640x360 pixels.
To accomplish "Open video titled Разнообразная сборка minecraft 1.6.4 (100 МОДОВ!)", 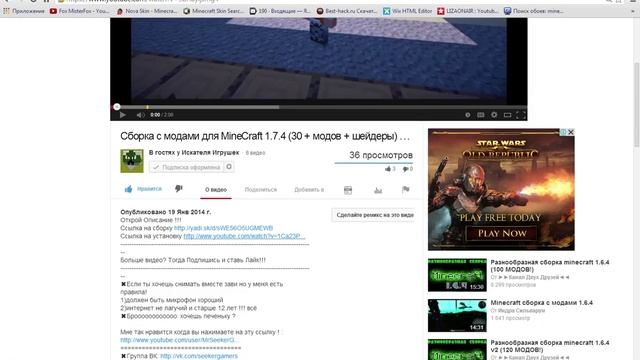I will (x=550, y=266).
